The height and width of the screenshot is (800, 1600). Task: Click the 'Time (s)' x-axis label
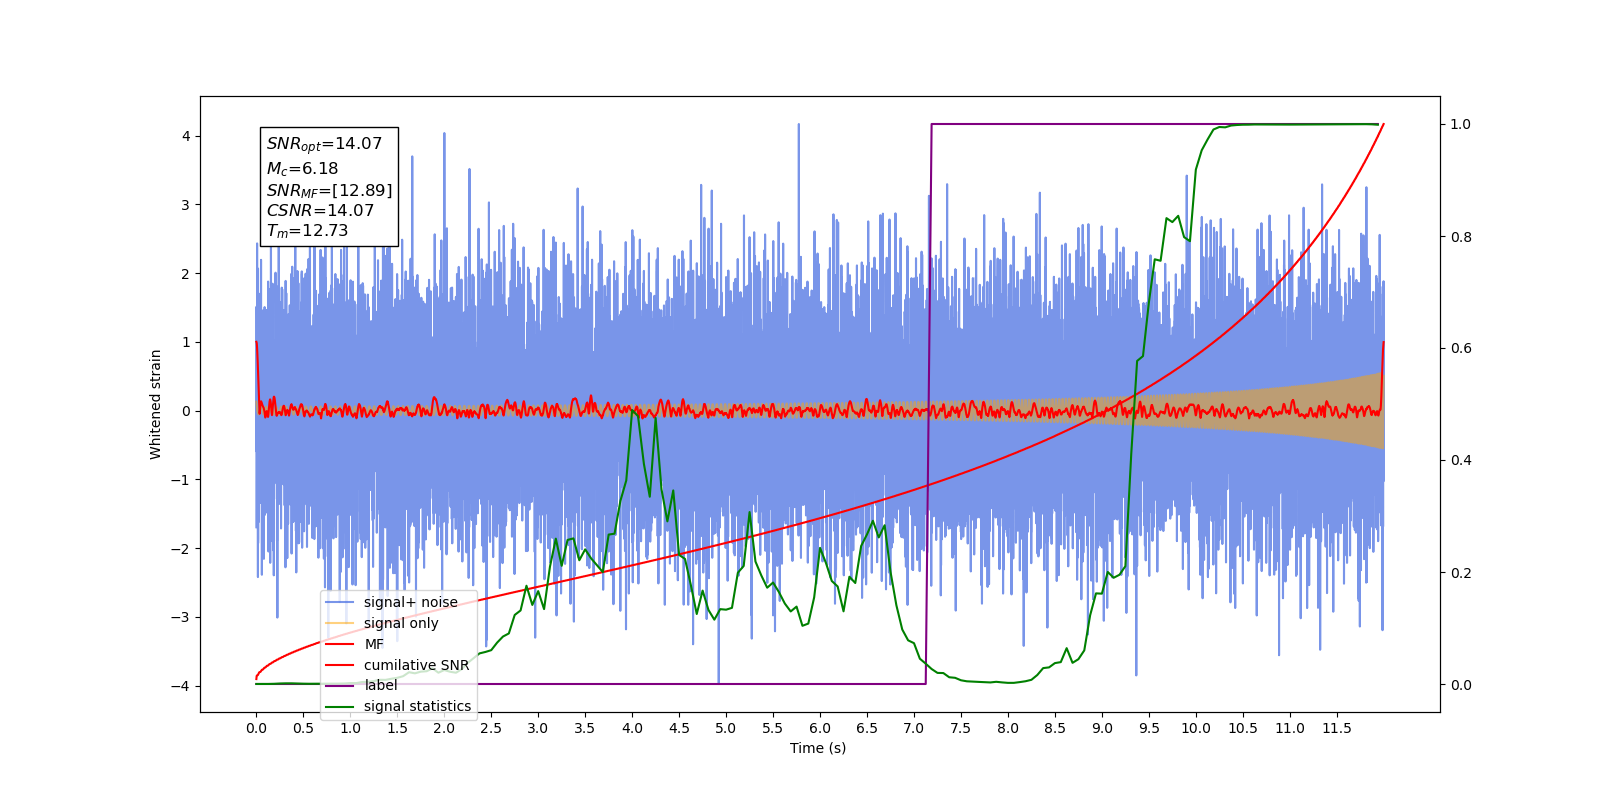tap(818, 748)
